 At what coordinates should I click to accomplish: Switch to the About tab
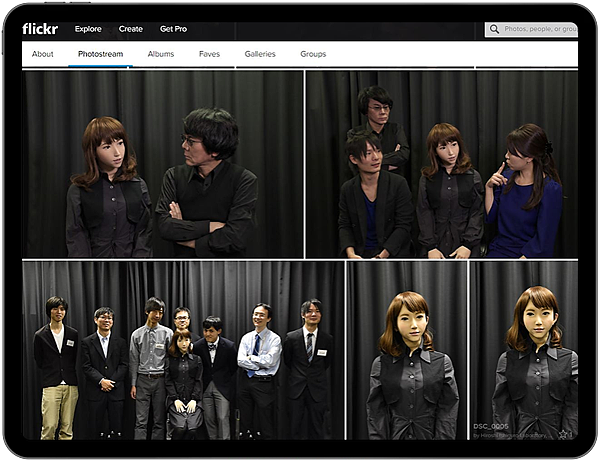(x=43, y=54)
